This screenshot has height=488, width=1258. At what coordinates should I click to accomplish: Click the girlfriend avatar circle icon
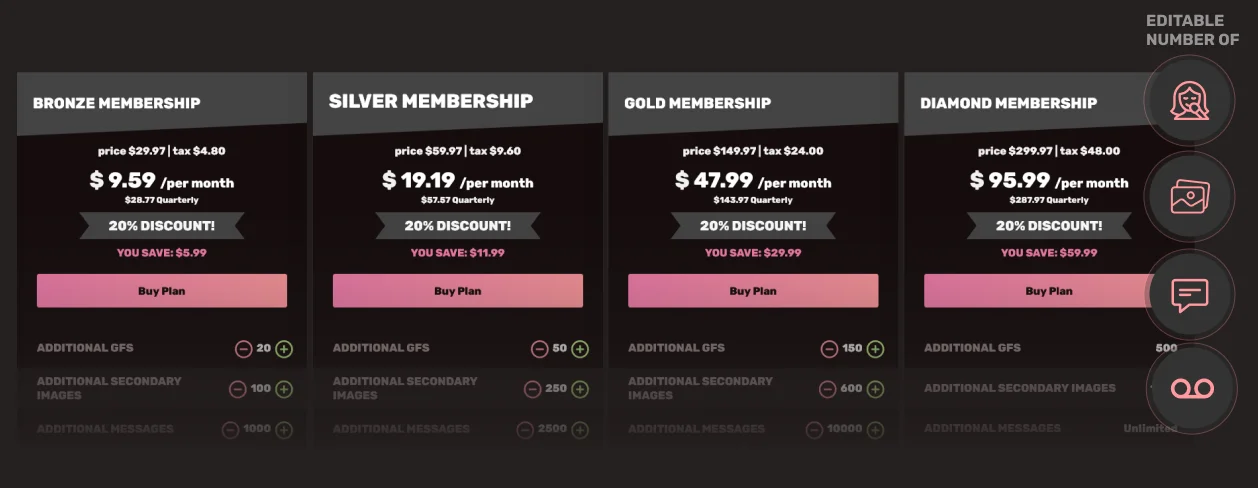click(x=1189, y=101)
